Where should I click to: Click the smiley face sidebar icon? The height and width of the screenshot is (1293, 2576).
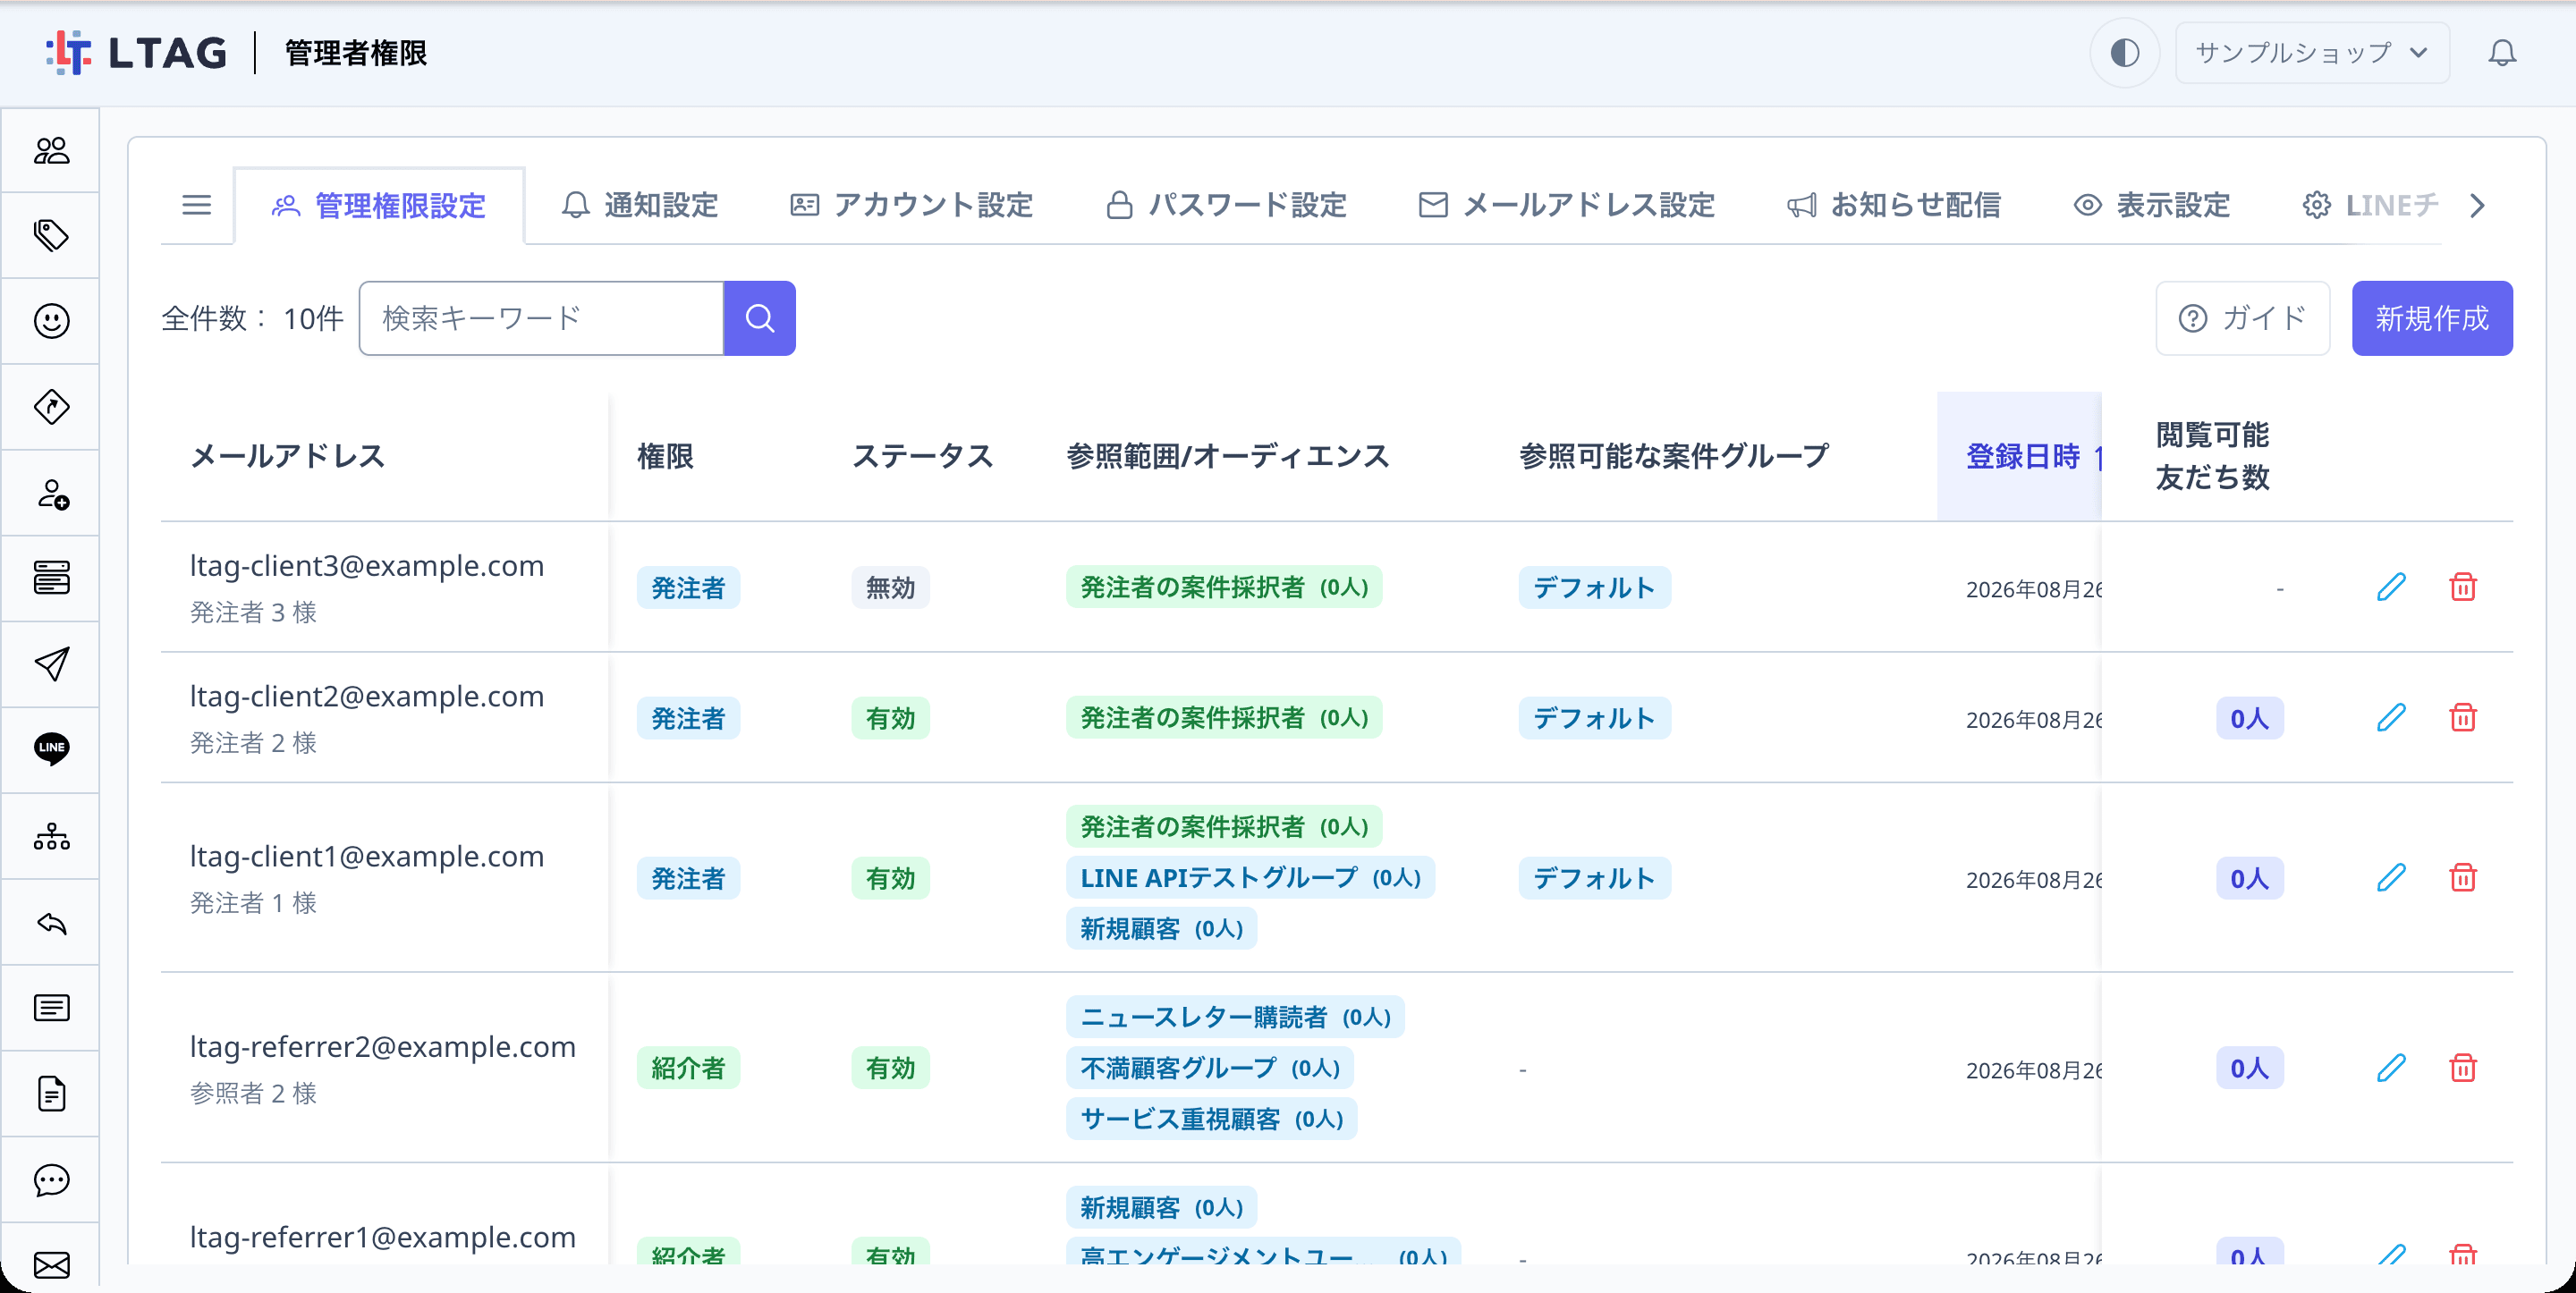point(51,321)
